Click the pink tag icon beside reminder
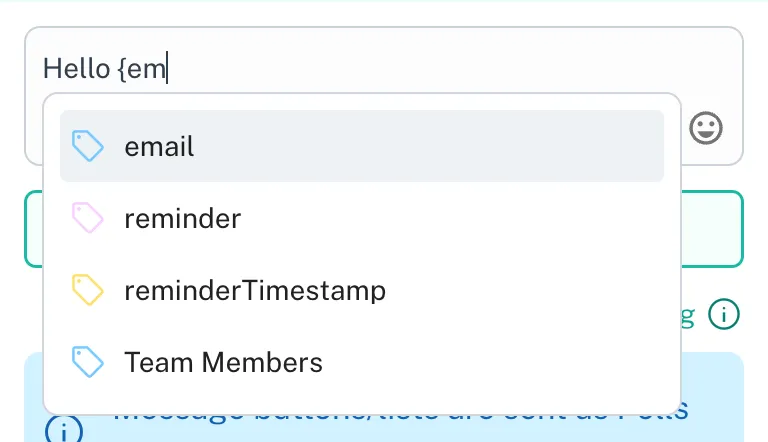Image resolution: width=768 pixels, height=442 pixels. (88, 218)
